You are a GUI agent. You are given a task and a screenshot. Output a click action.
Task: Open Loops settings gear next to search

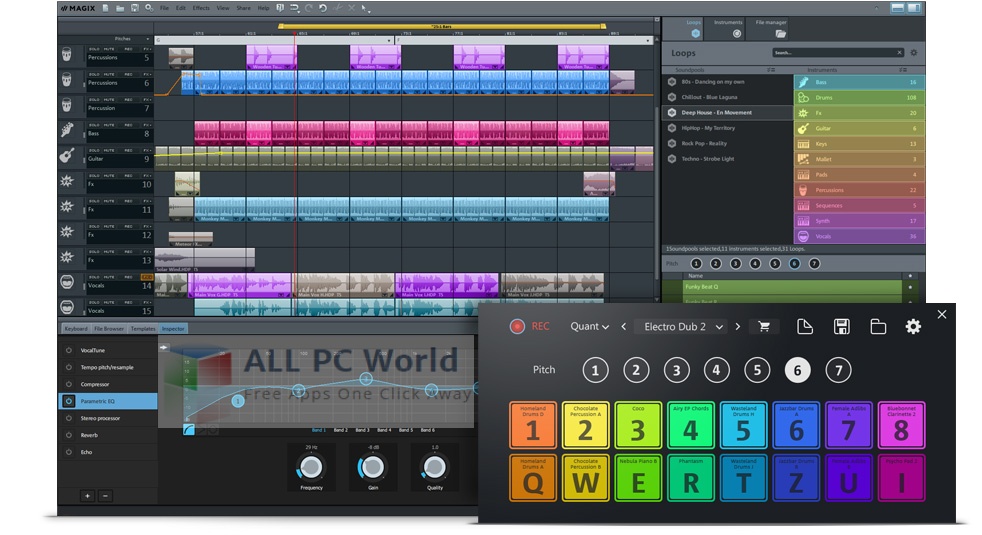pos(914,53)
